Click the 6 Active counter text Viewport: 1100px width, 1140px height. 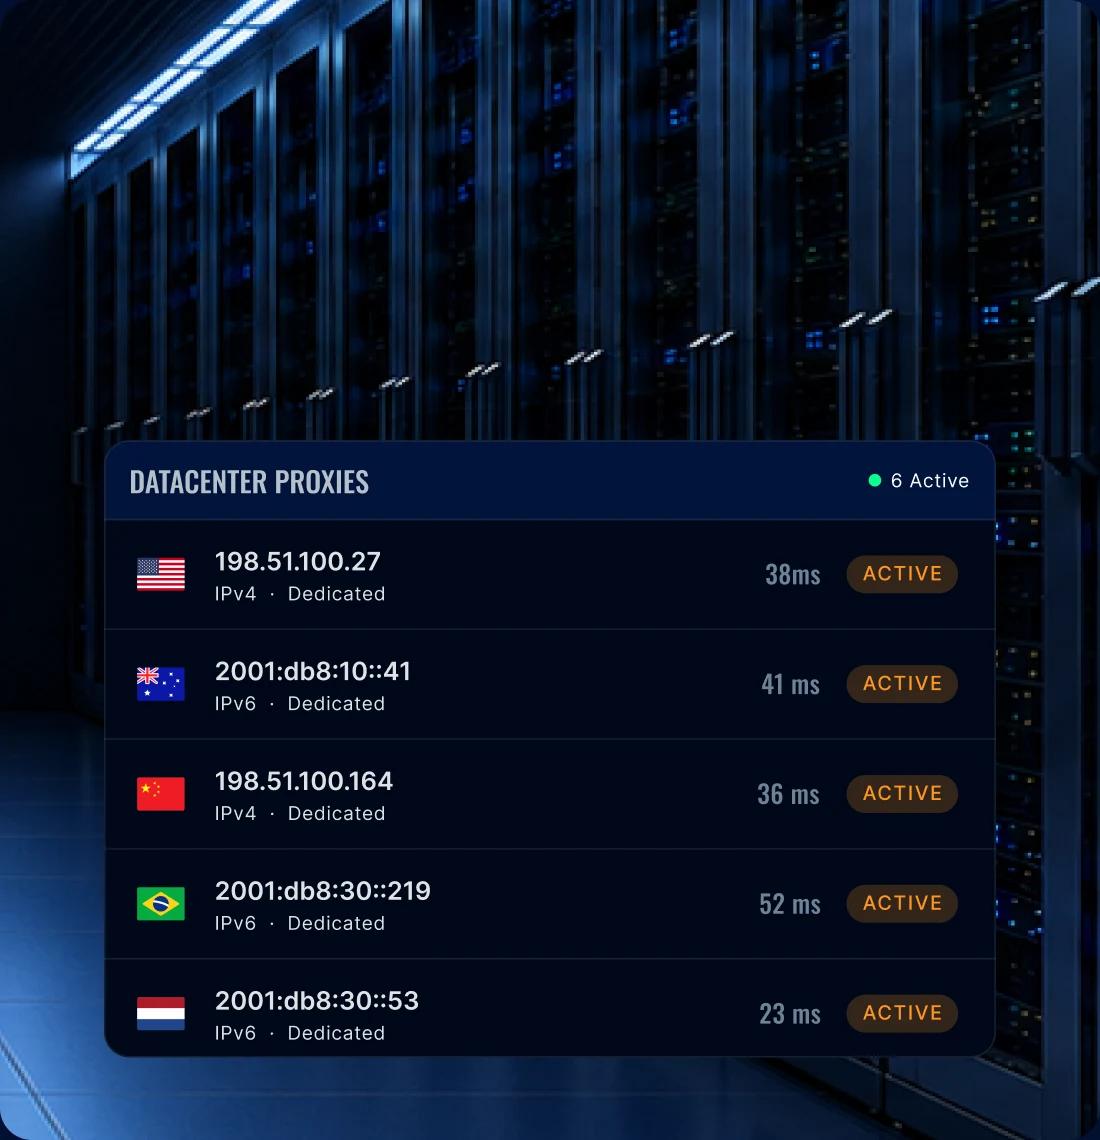tap(930, 481)
